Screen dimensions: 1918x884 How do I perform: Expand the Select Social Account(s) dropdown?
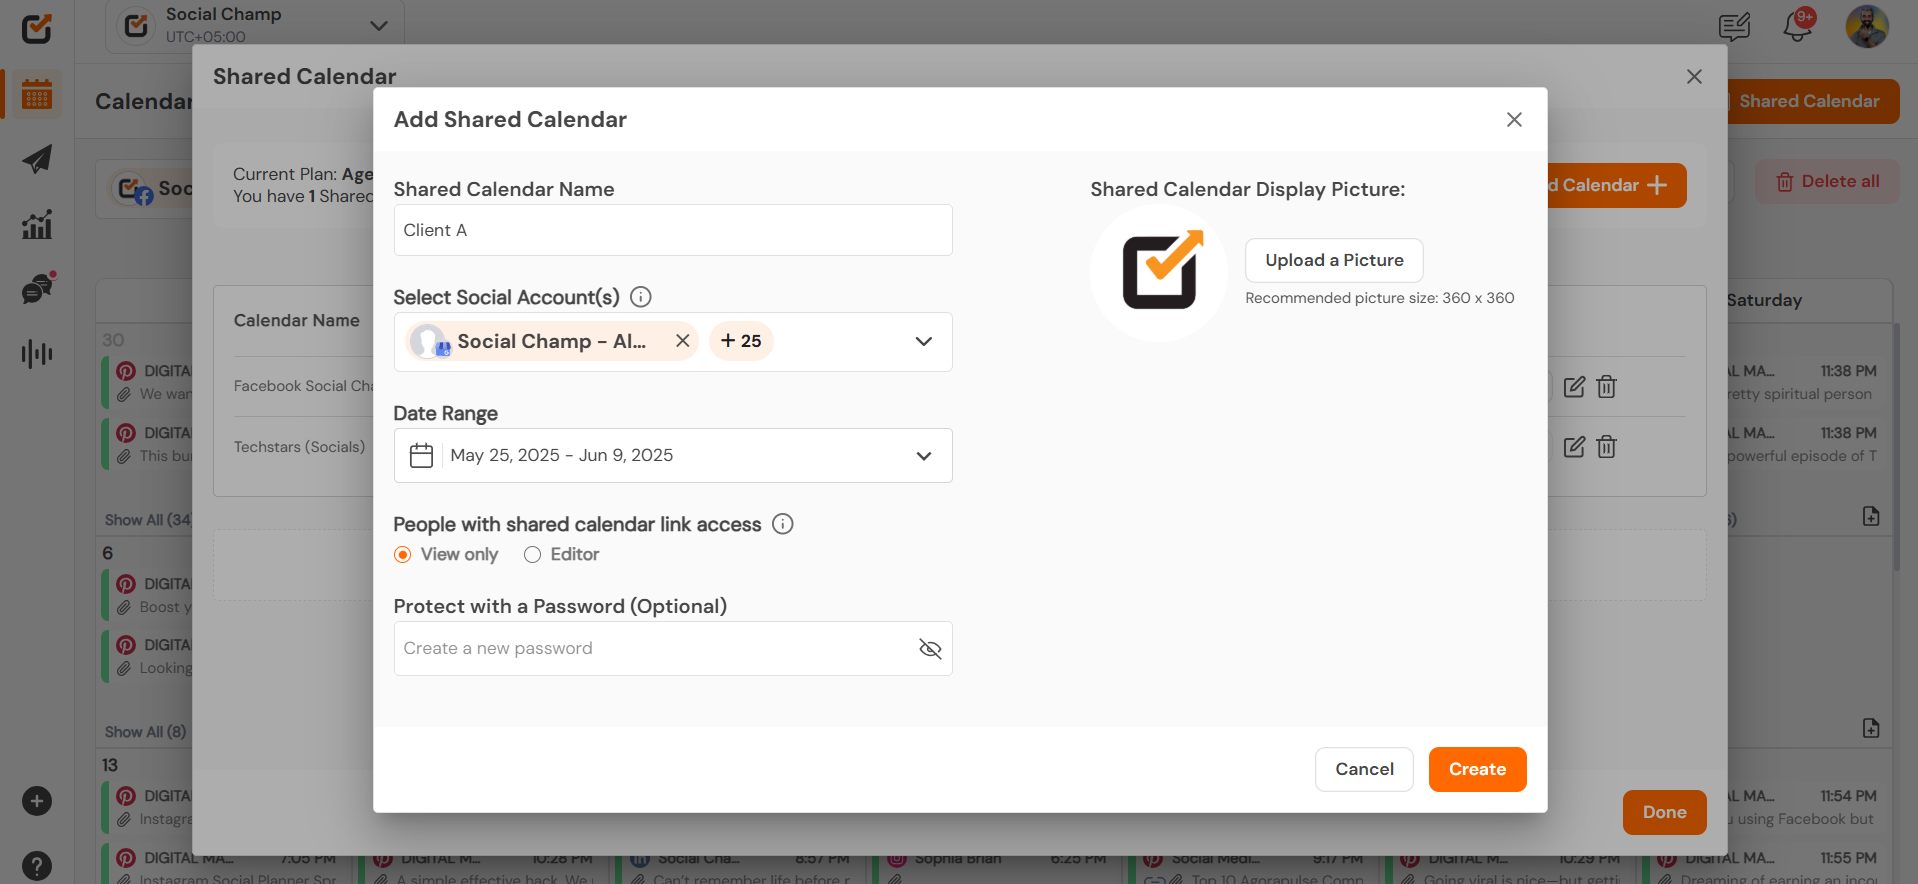(923, 342)
